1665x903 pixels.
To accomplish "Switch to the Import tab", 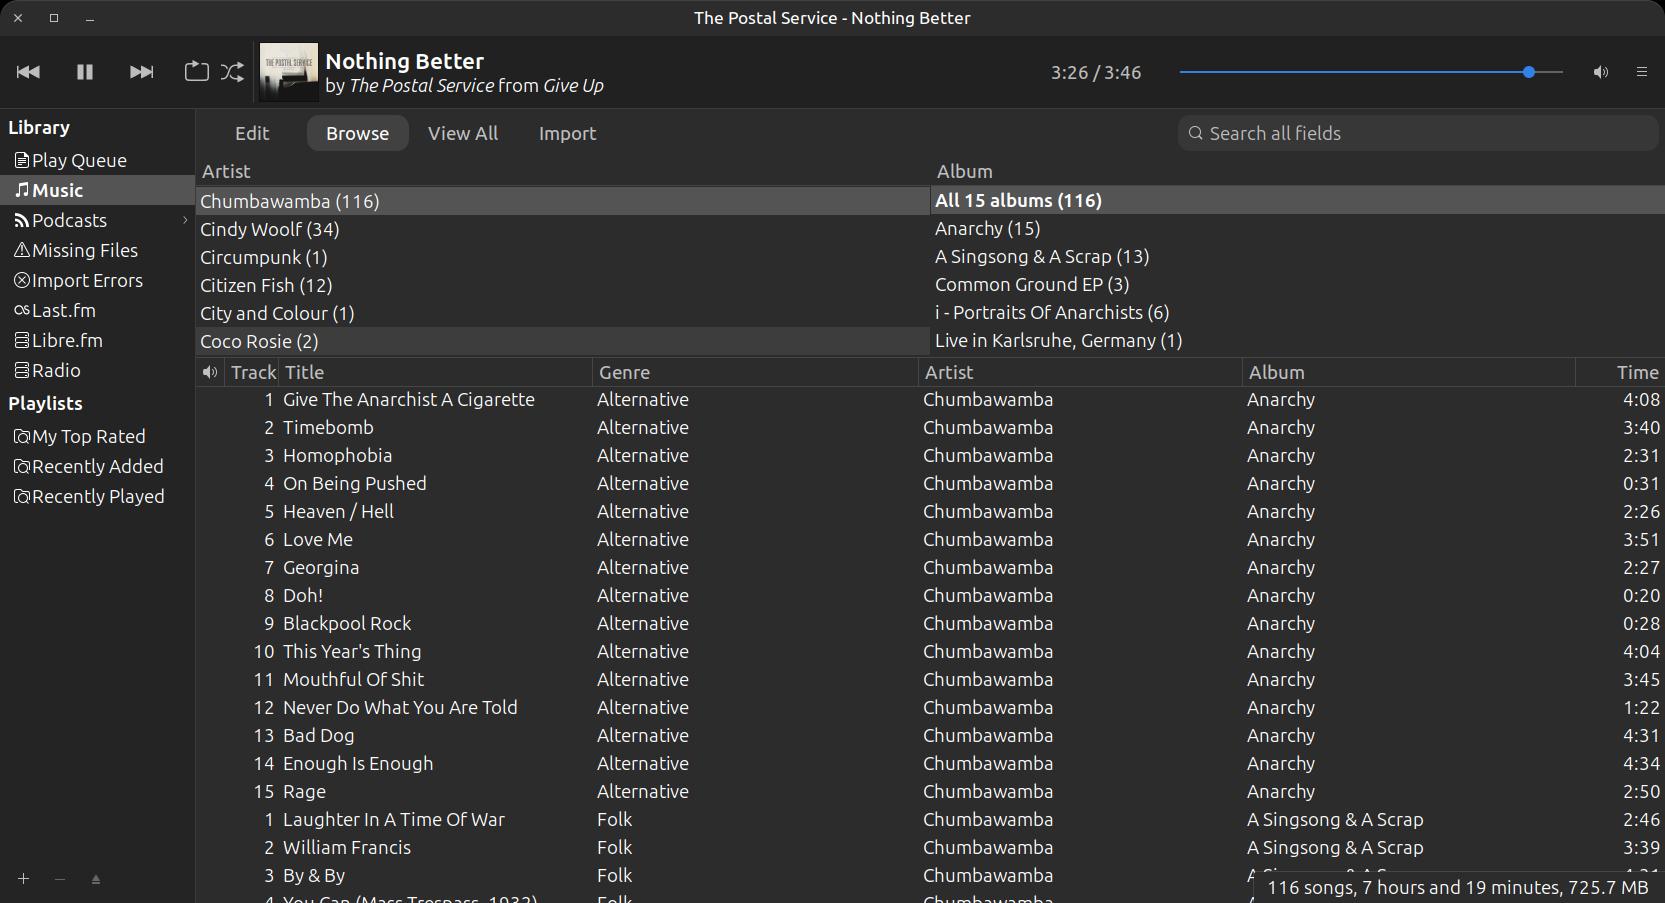I will [x=566, y=133].
